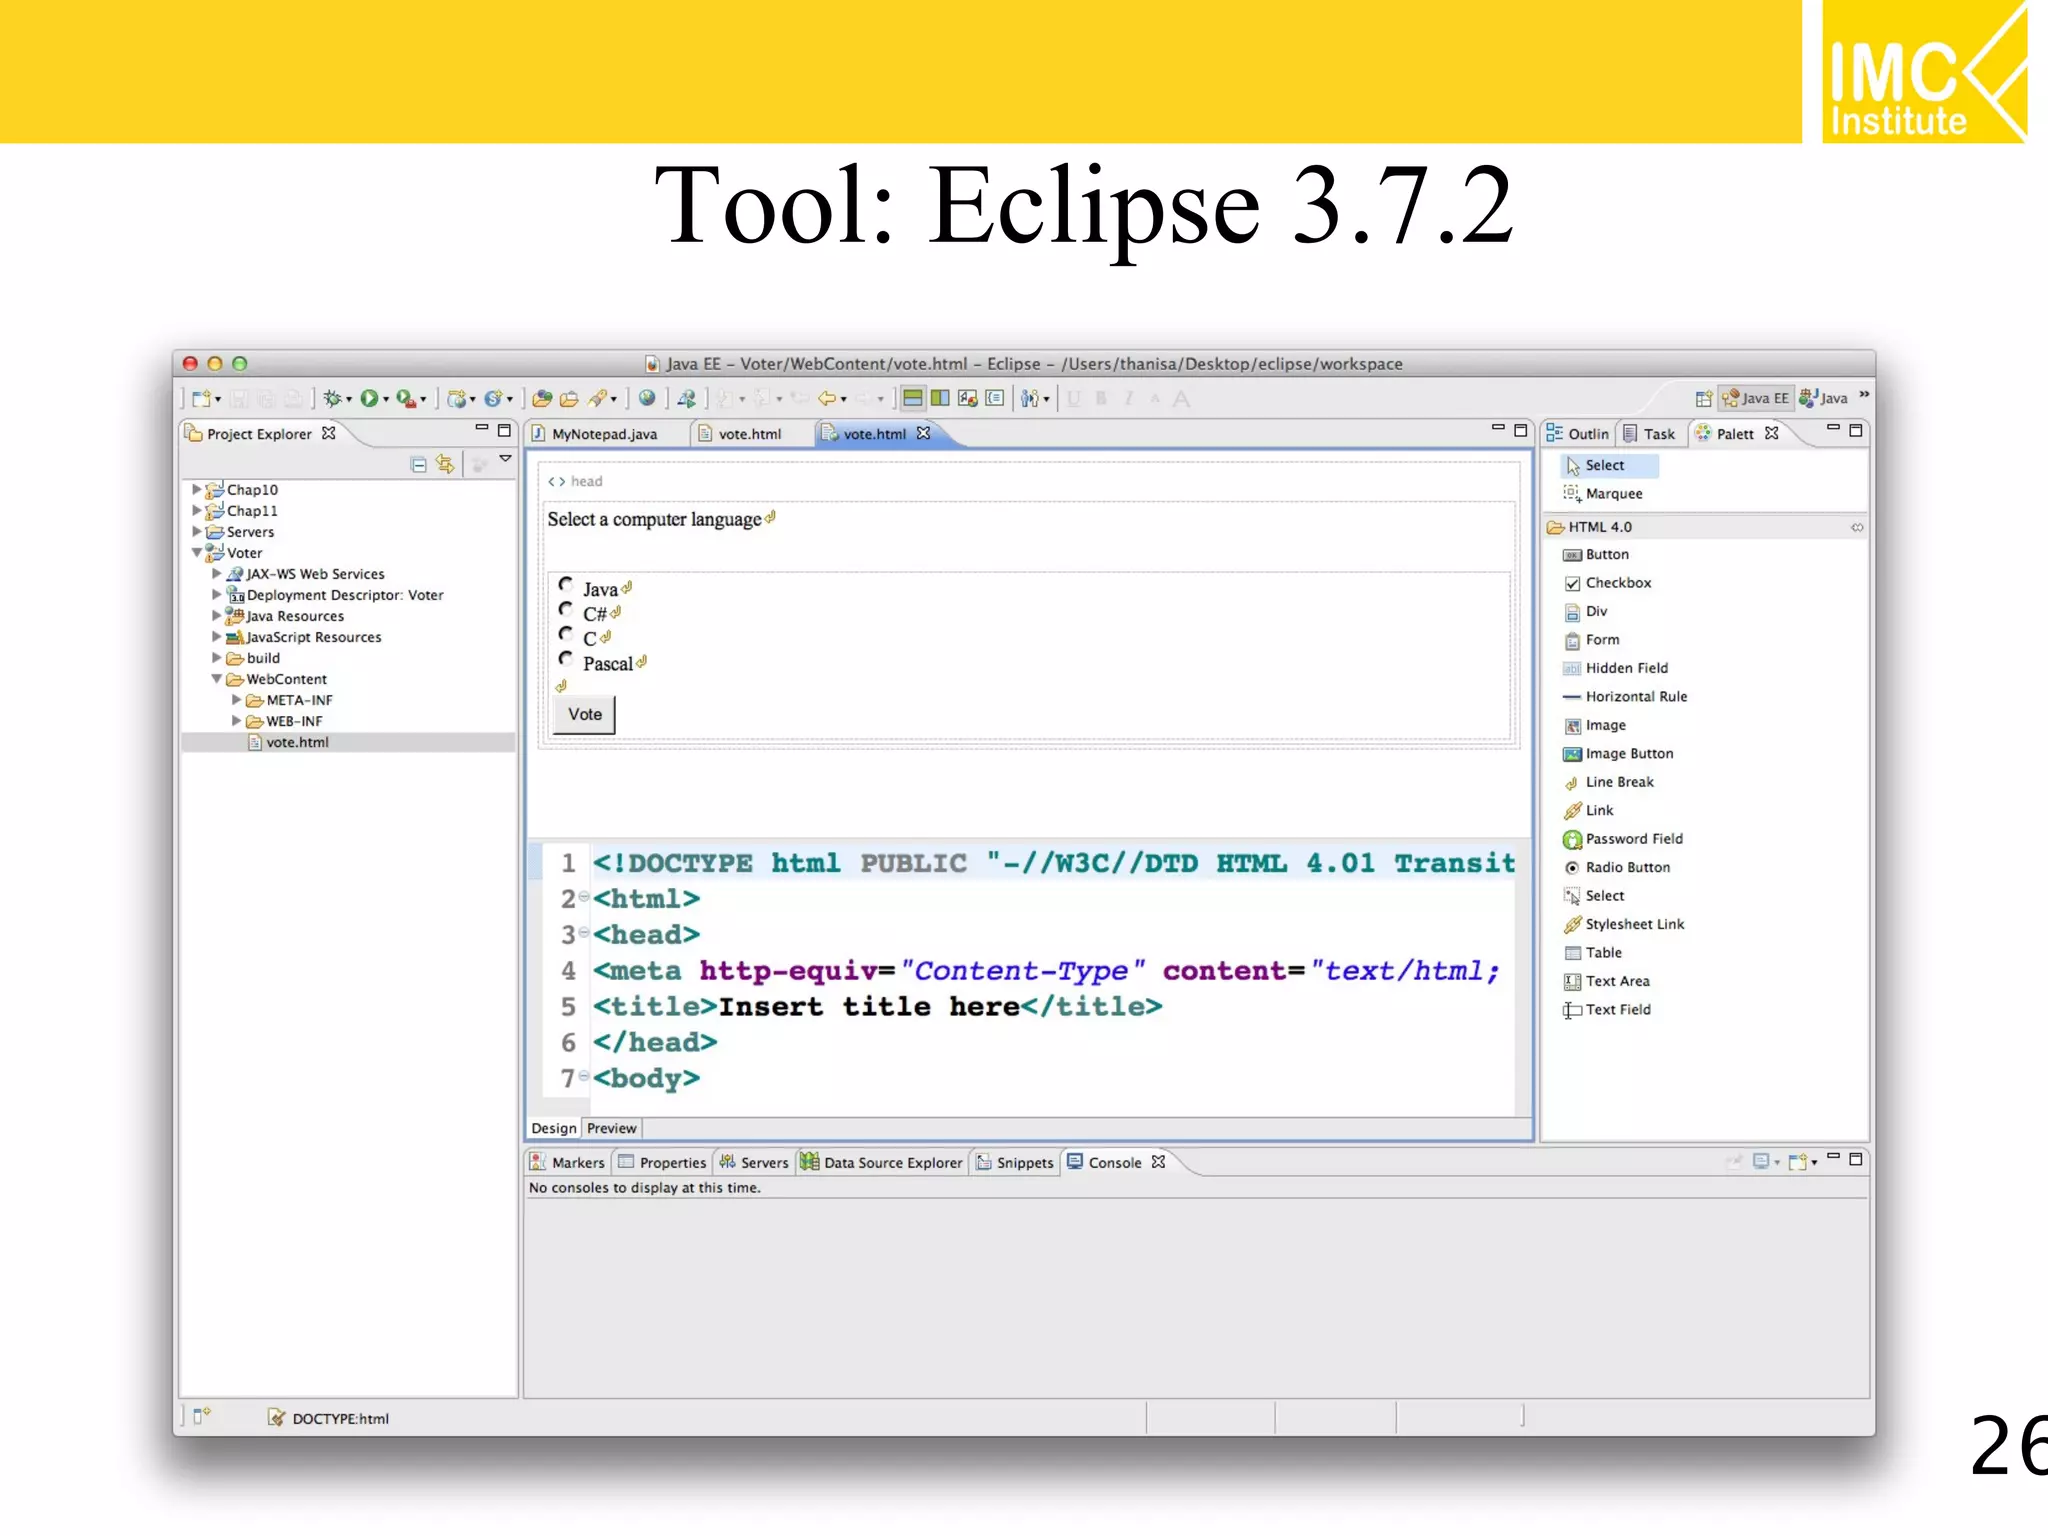Open the Data Source Explorer tab

click(x=881, y=1162)
